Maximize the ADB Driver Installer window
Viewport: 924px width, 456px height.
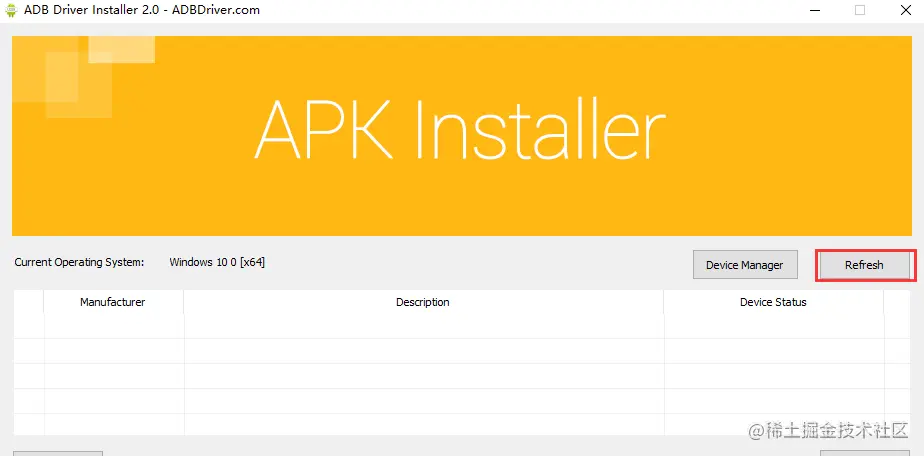pos(860,10)
